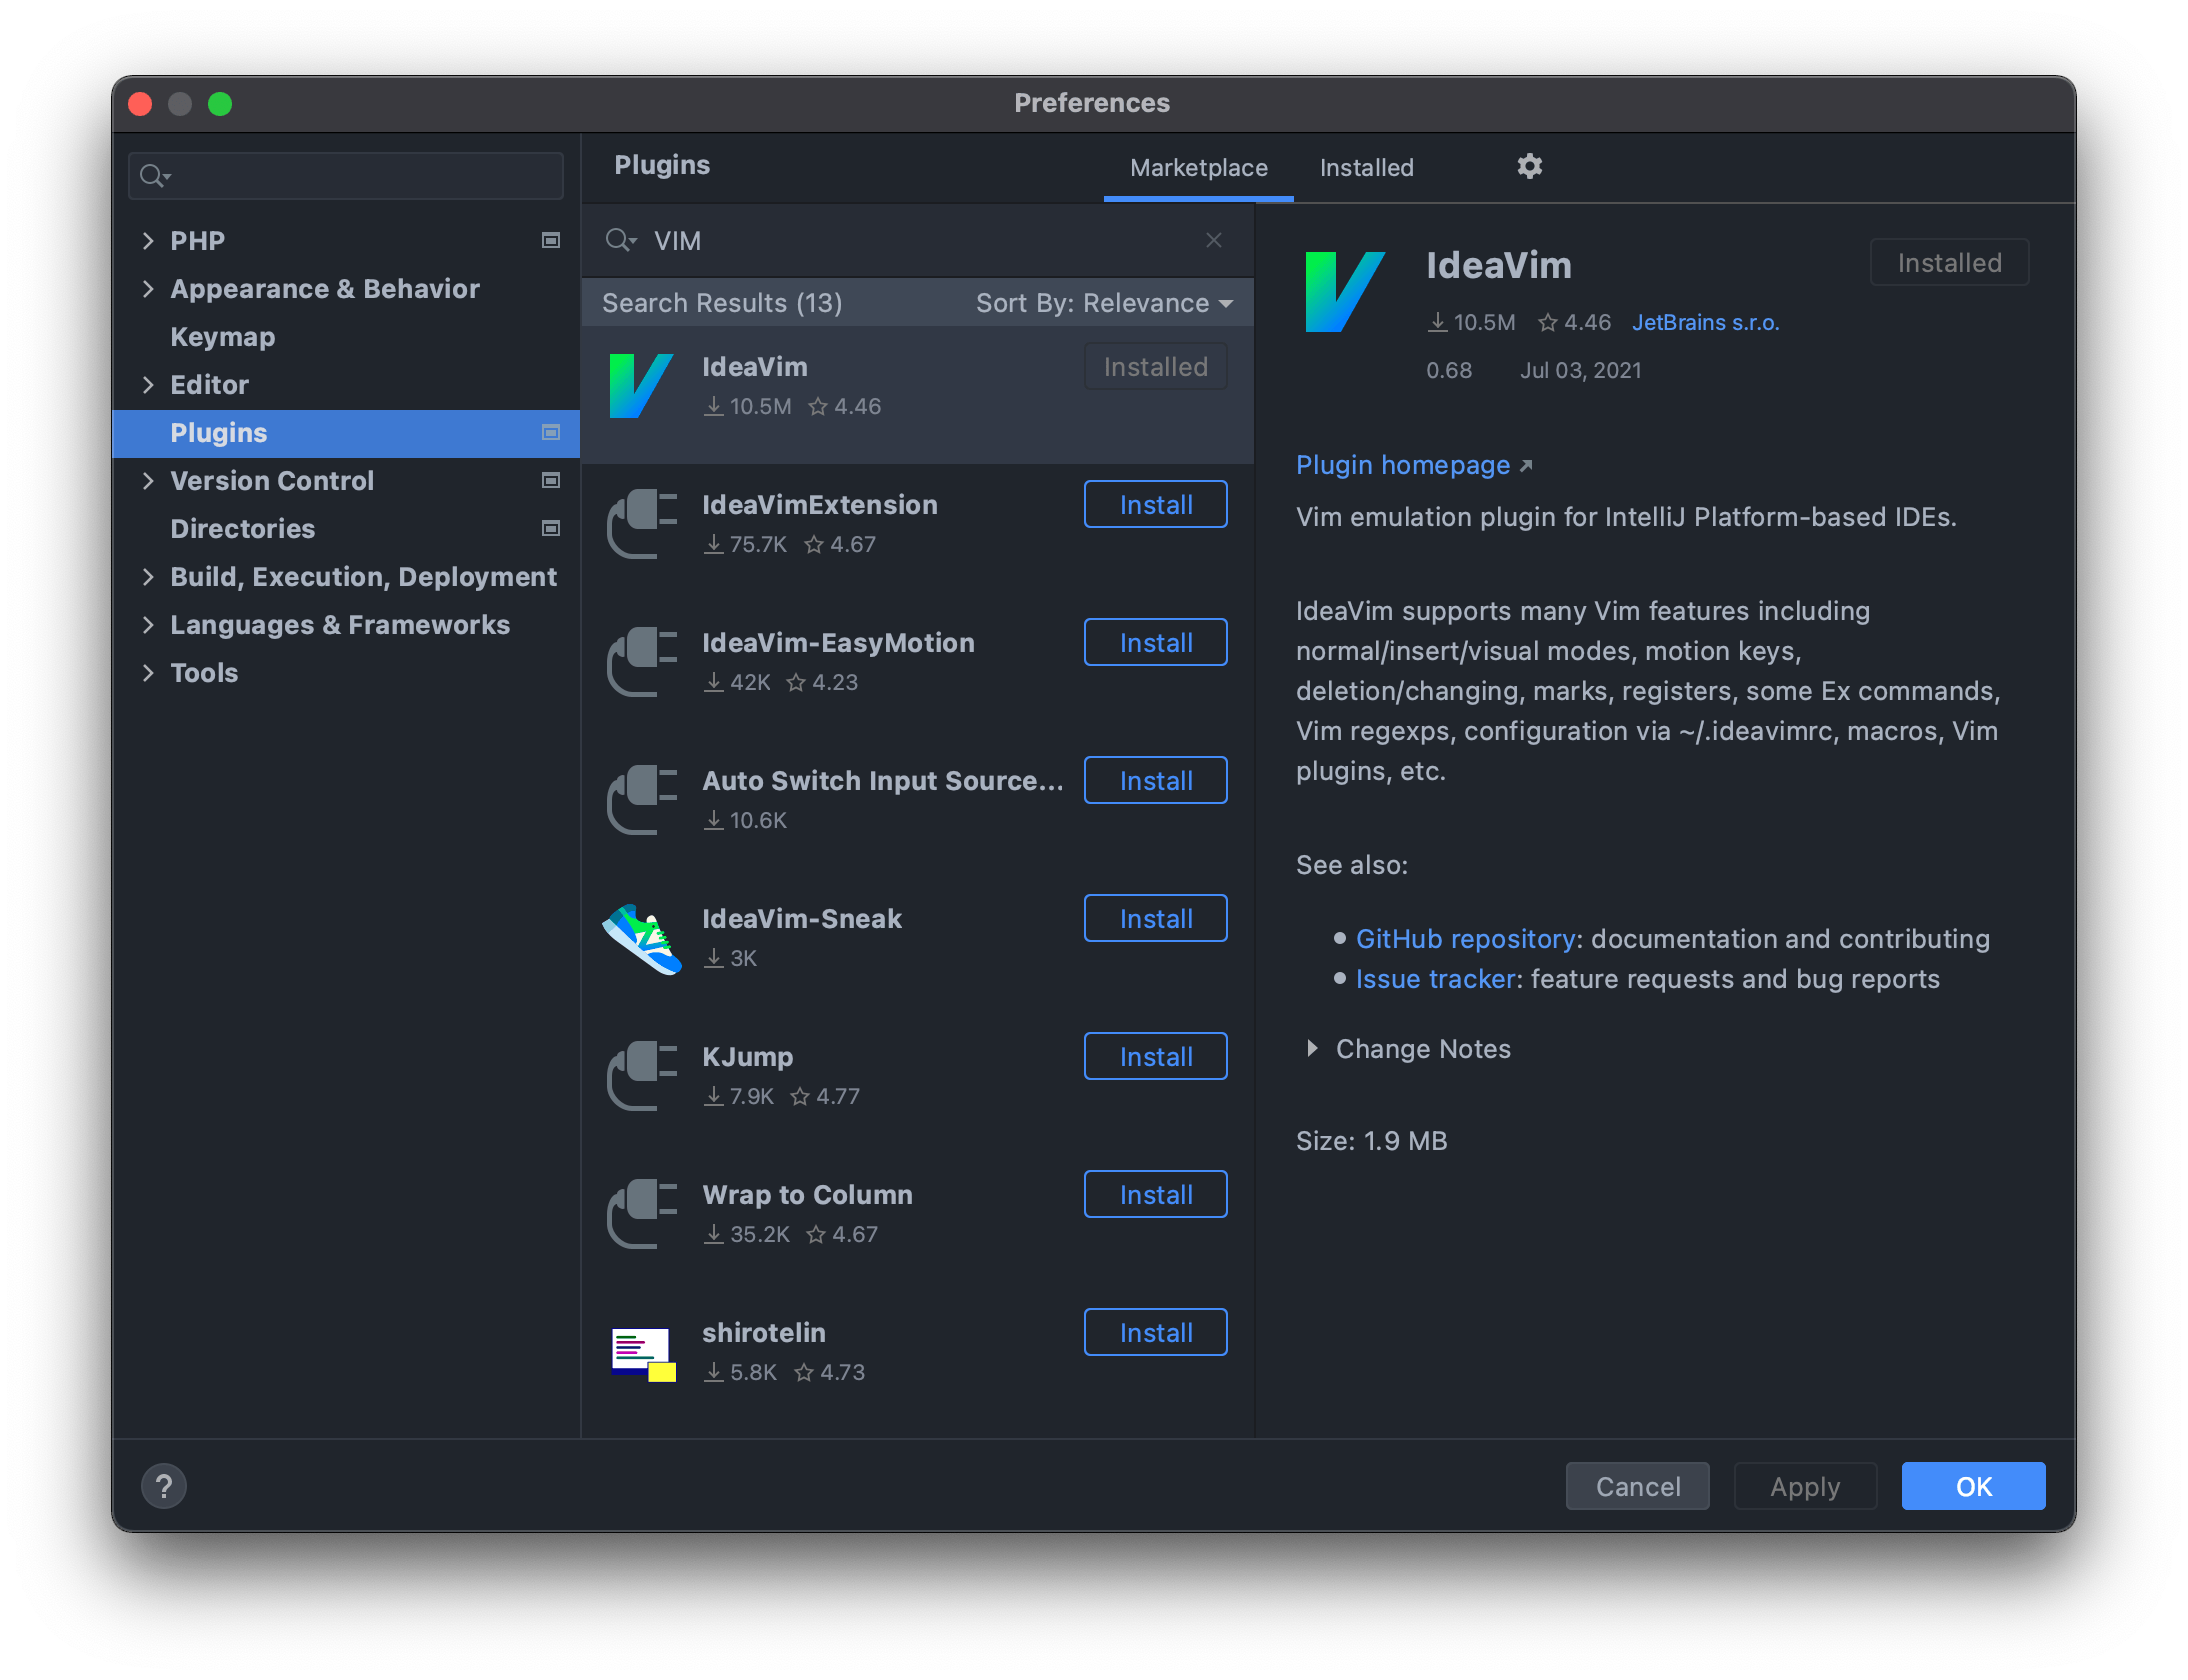
Task: Open the plugins settings gear icon
Action: point(1529,166)
